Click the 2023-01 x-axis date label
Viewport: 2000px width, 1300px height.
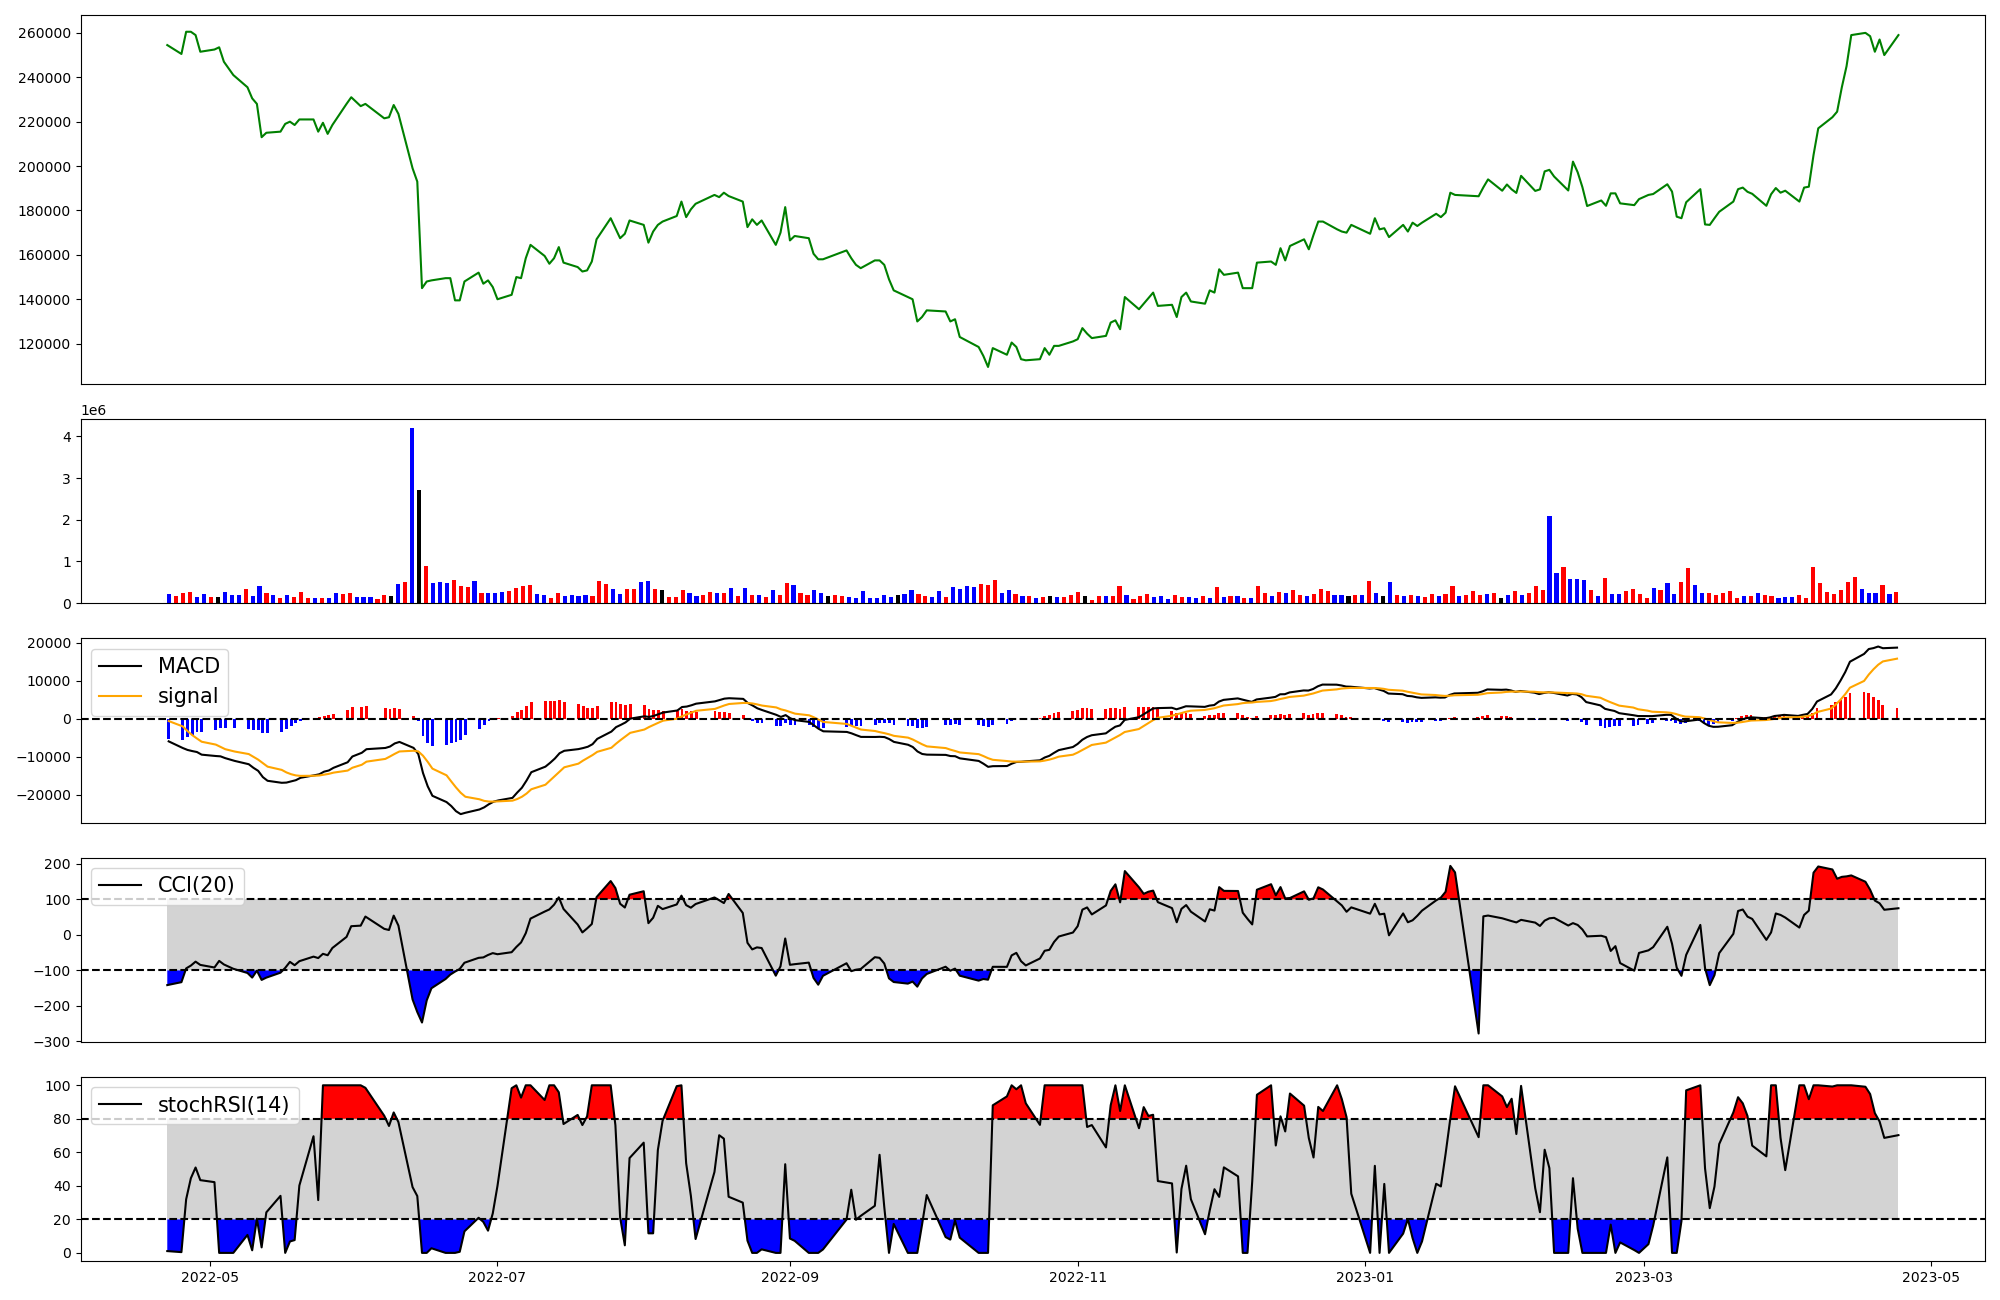point(1365,1277)
